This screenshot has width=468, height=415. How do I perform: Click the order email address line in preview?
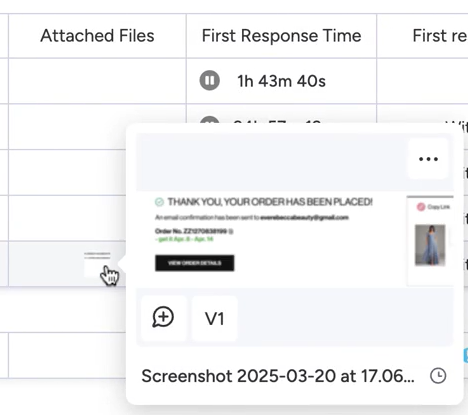[x=252, y=218]
